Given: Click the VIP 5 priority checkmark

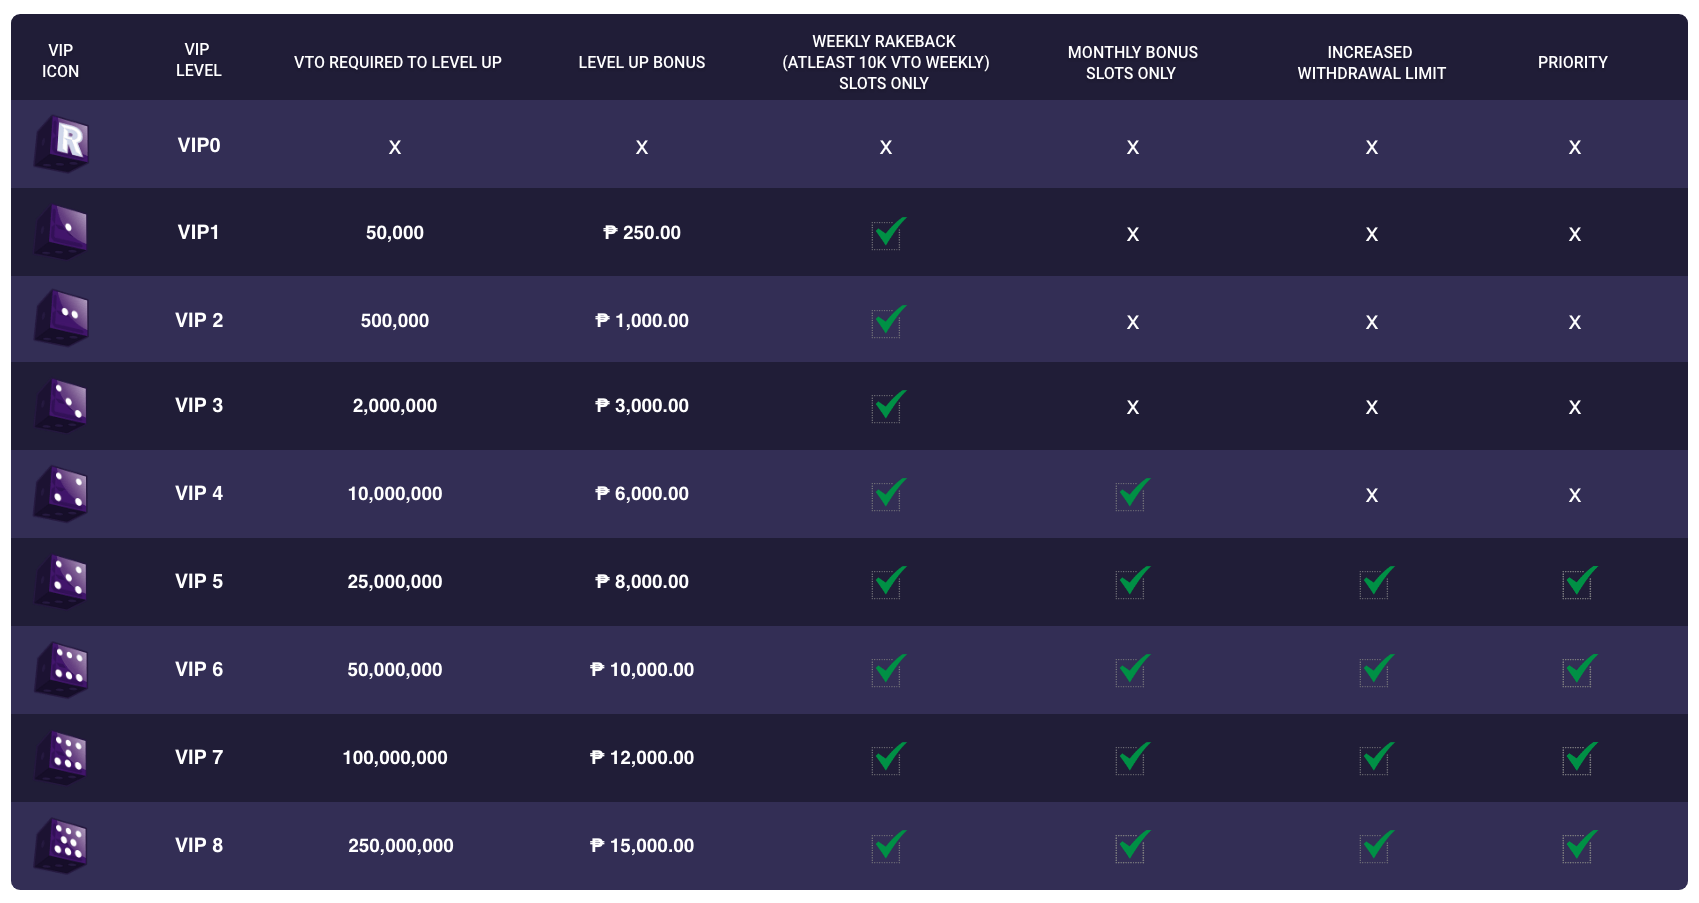Looking at the screenshot, I should click(x=1578, y=582).
